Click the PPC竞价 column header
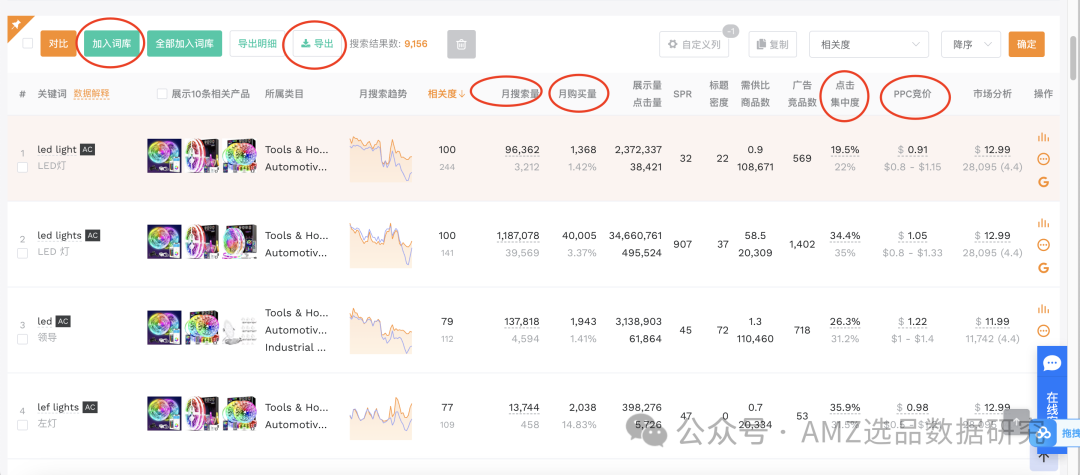 [x=912, y=94]
